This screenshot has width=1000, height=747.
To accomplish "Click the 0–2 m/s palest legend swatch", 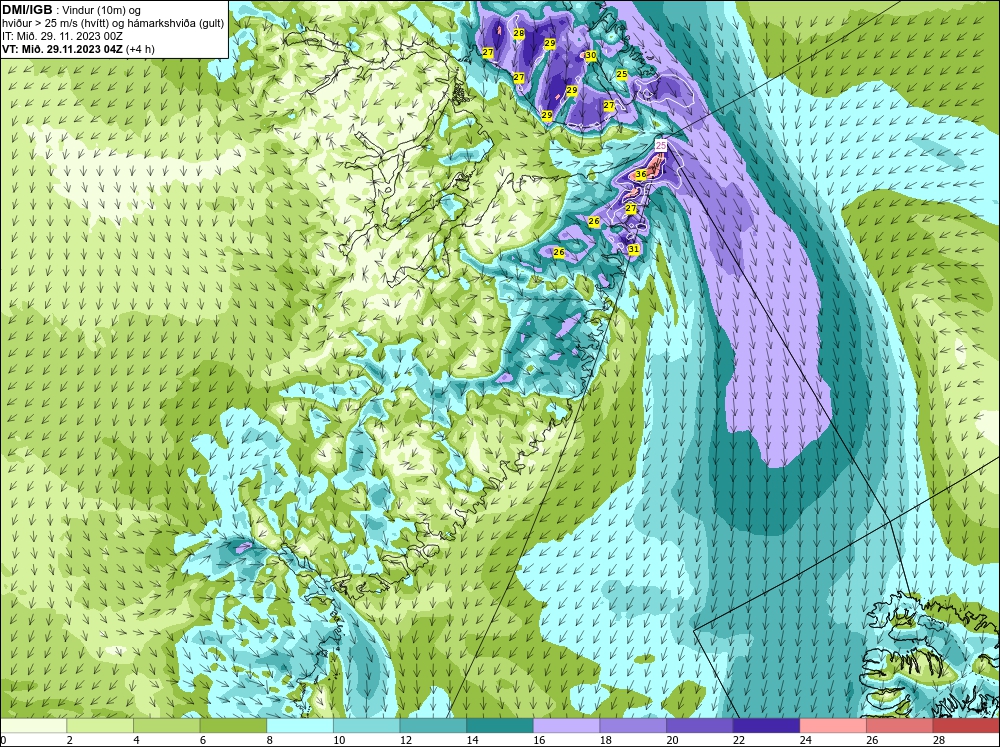I will point(33,725).
